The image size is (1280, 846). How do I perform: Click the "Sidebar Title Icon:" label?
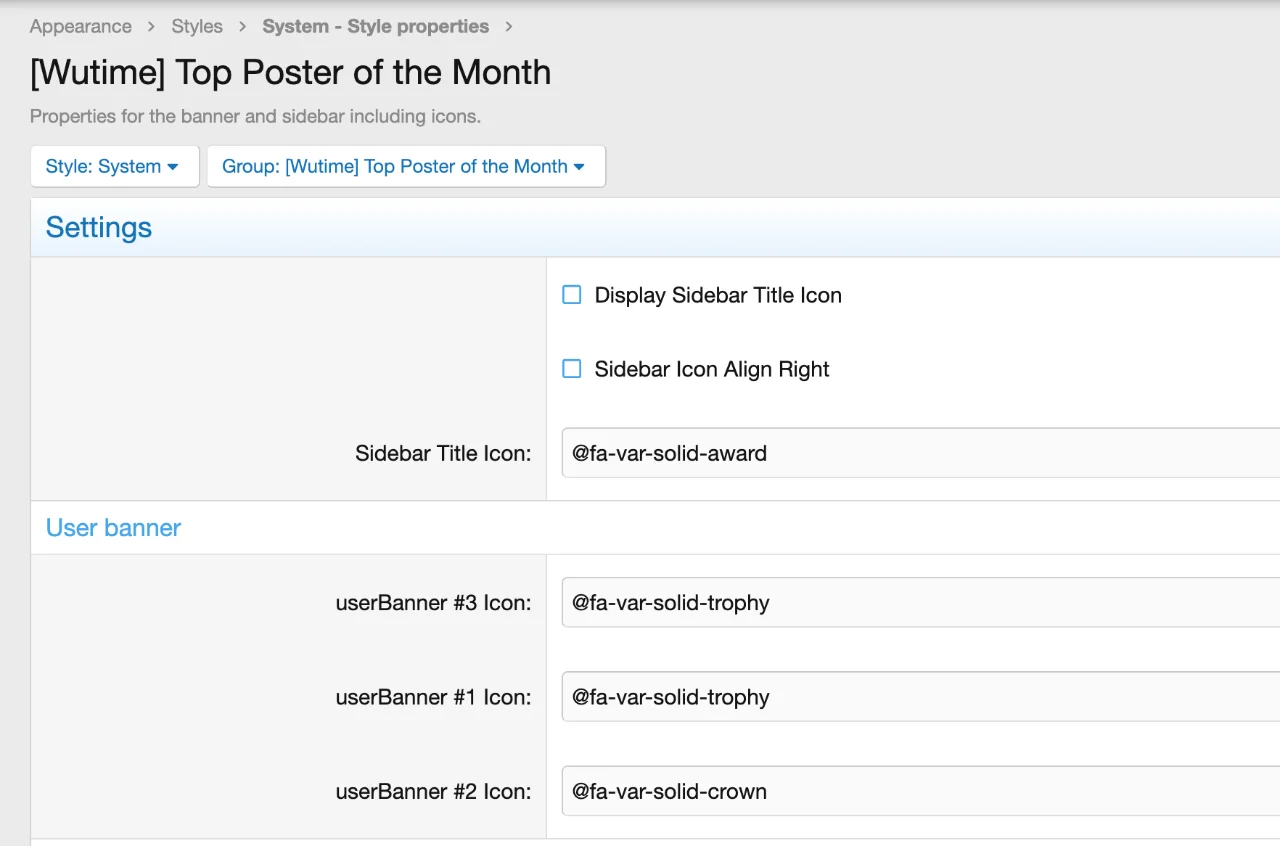[443, 453]
